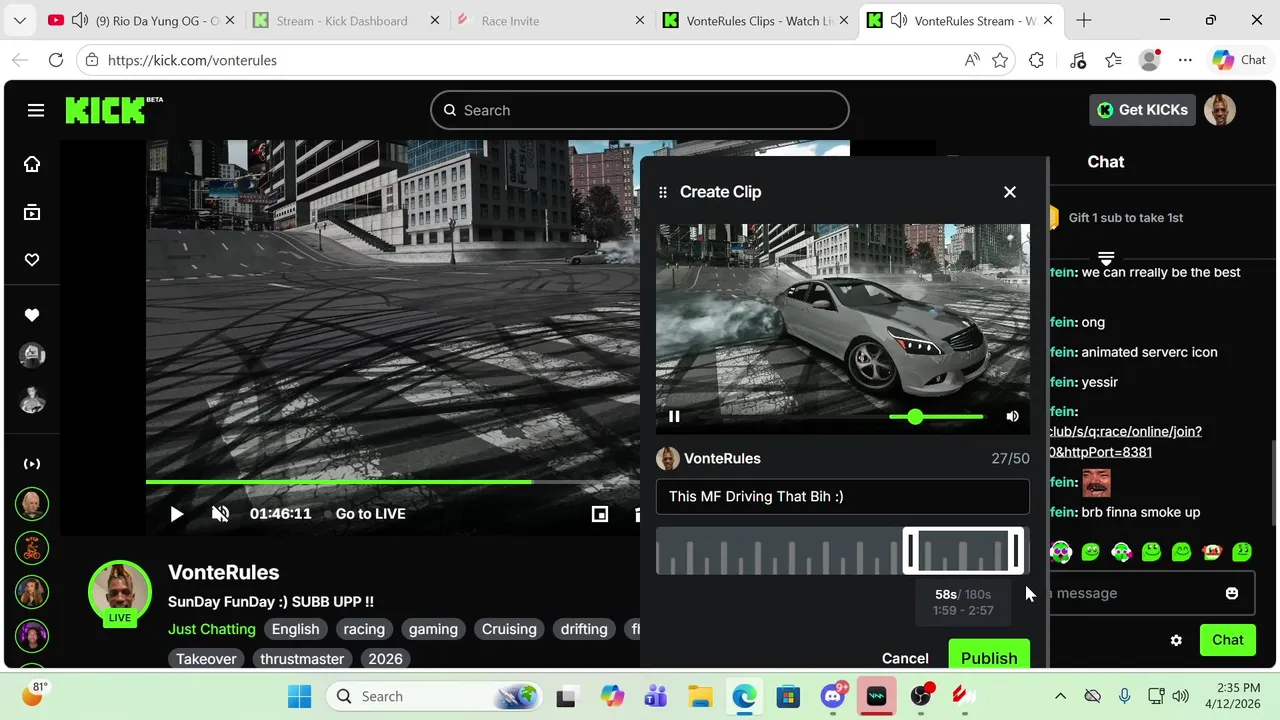Refresh the page
Image resolution: width=1280 pixels, height=720 pixels.
point(56,60)
